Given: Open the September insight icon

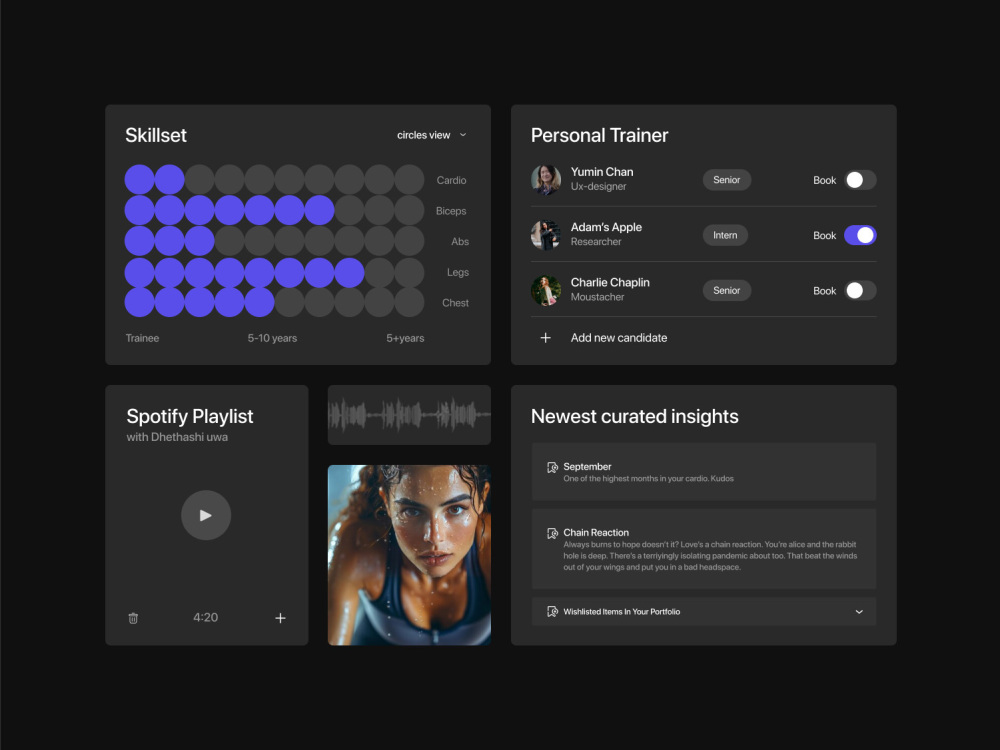Looking at the screenshot, I should coord(552,467).
